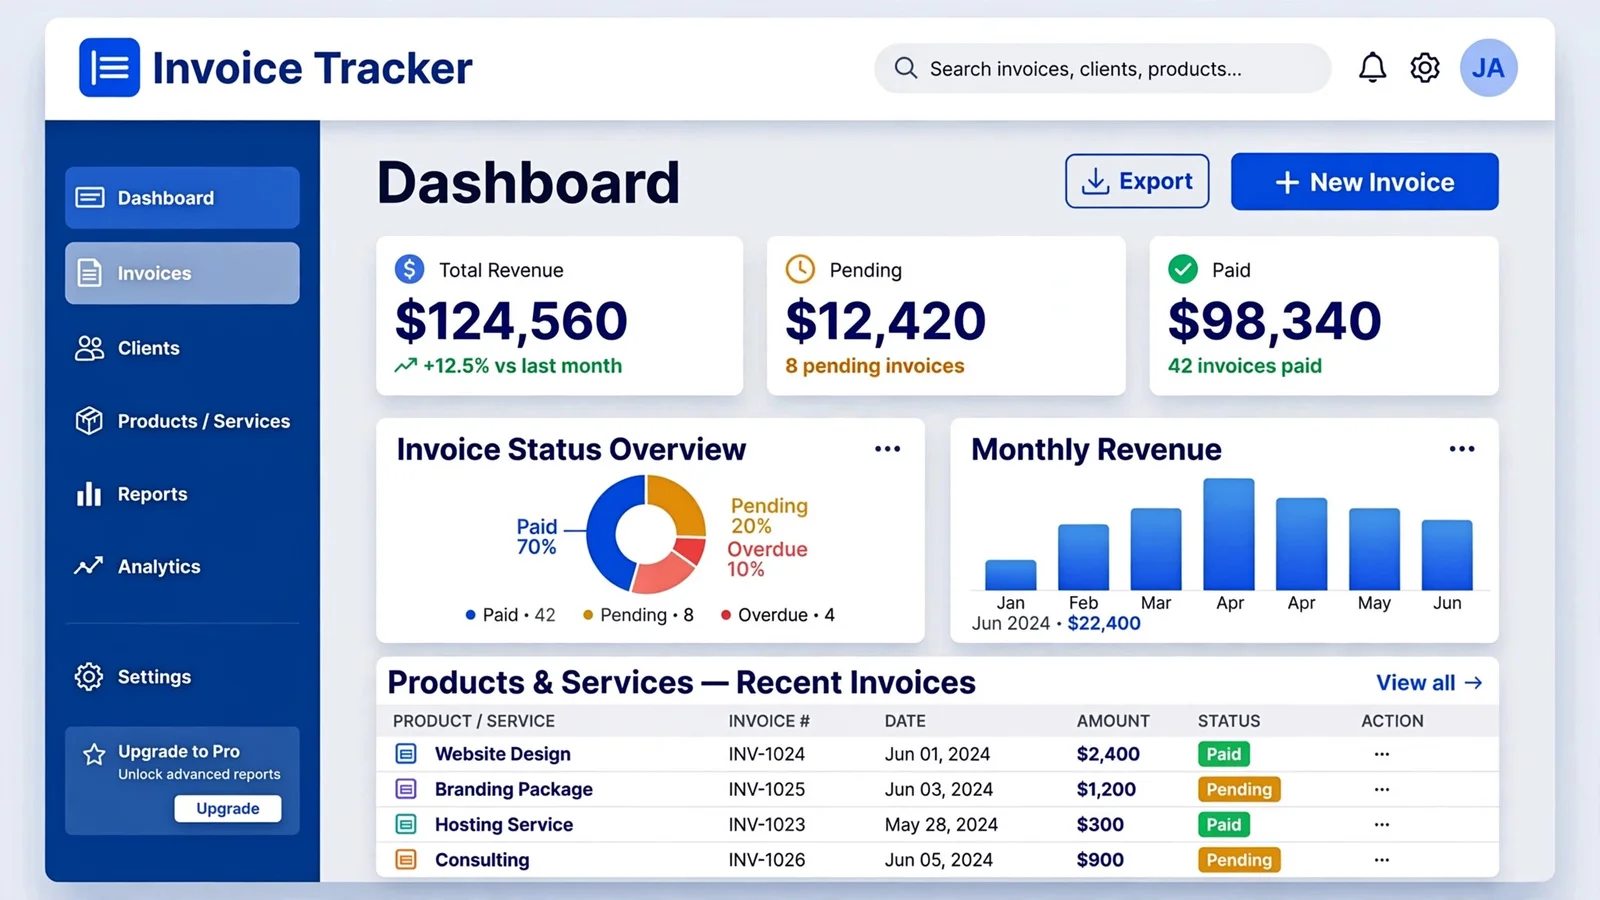The image size is (1600, 900).
Task: Open Invoices in the sidebar
Action: coord(182,273)
